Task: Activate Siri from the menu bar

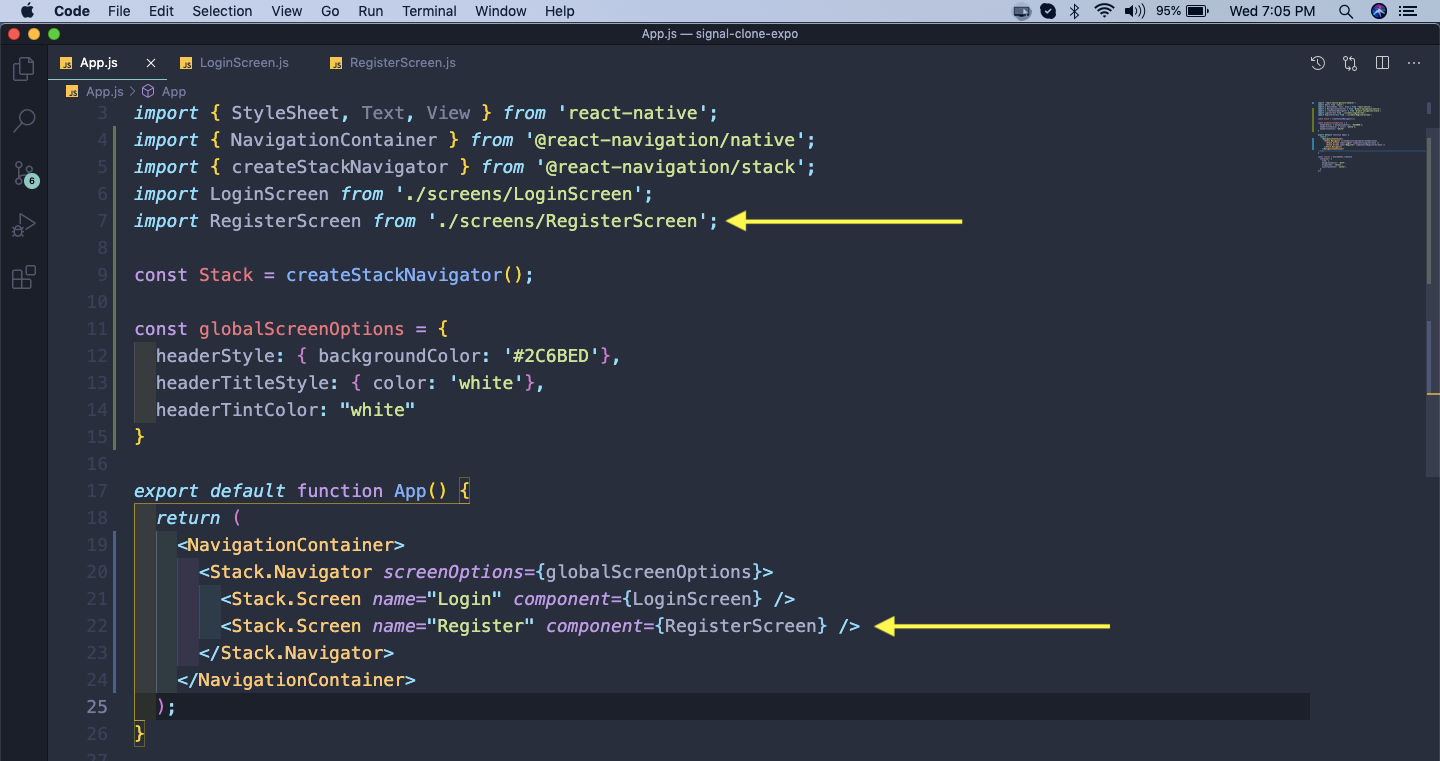Action: [x=1379, y=11]
